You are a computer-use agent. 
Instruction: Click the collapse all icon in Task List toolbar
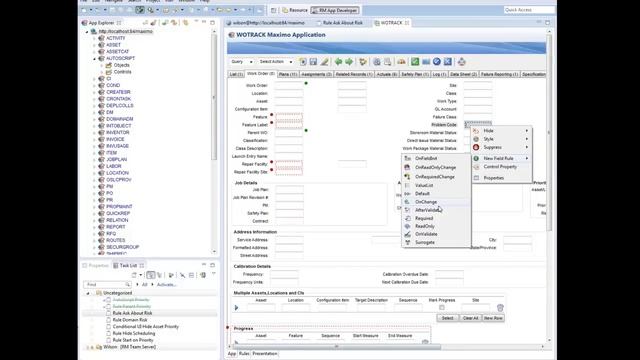(x=191, y=275)
